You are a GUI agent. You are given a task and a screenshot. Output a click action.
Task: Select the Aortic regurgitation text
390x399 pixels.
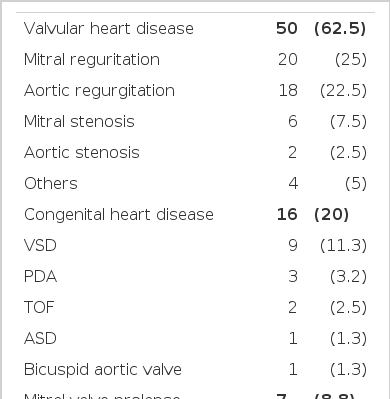pyautogui.click(x=99, y=91)
